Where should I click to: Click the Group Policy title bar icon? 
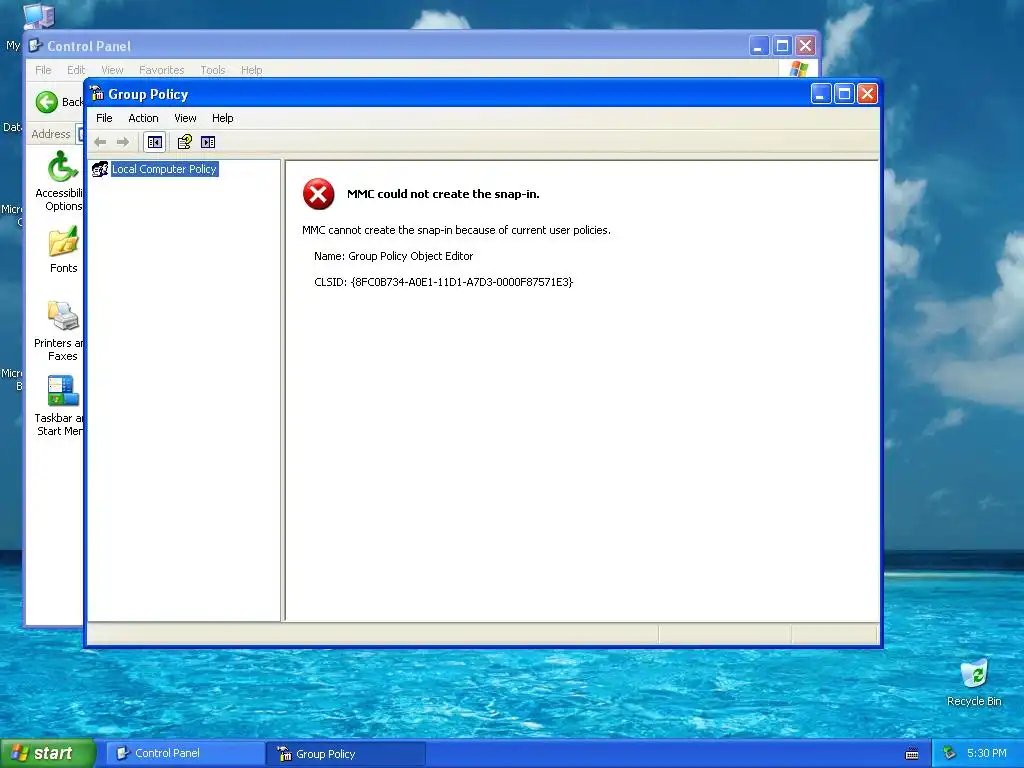click(97, 93)
